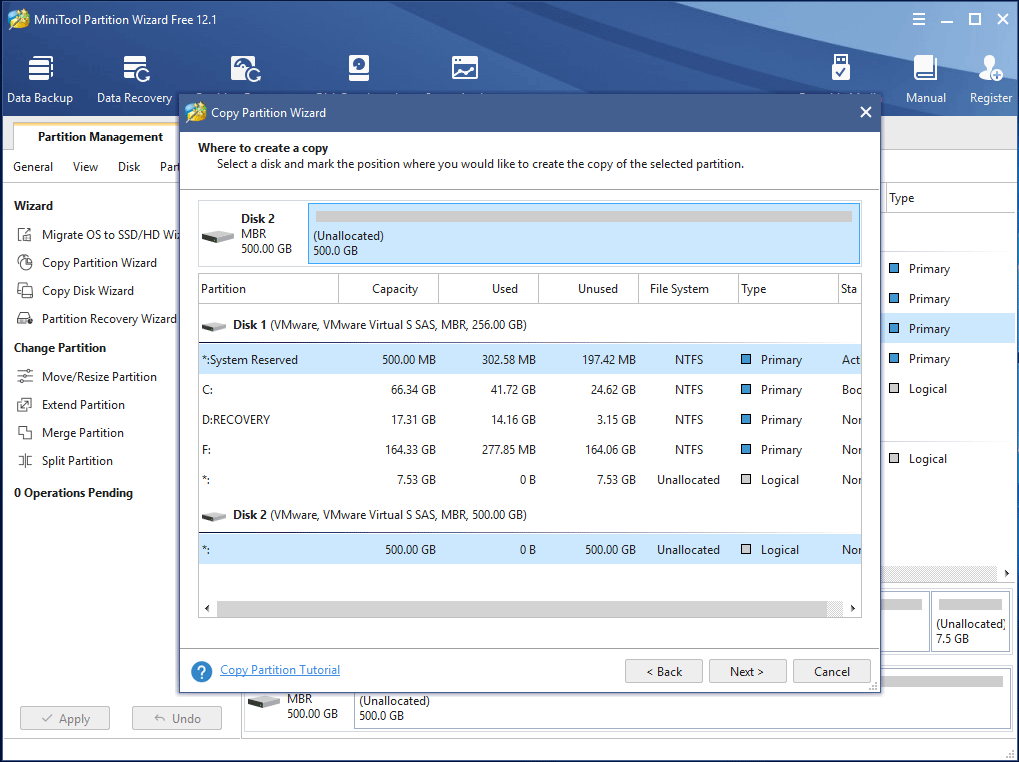Click Disk 1 drive icon in partition list

coord(214,326)
